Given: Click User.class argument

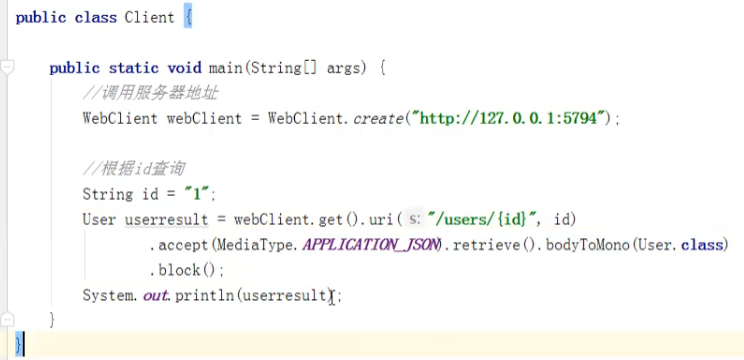Looking at the screenshot, I should coord(680,245).
